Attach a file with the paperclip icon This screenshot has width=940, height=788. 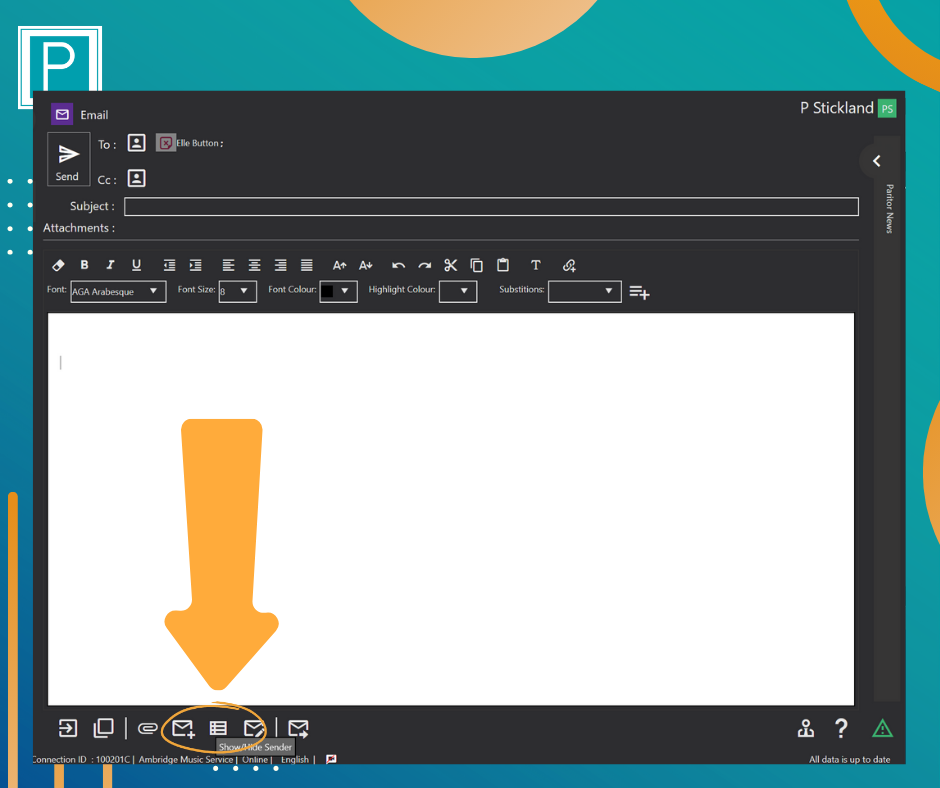(147, 729)
